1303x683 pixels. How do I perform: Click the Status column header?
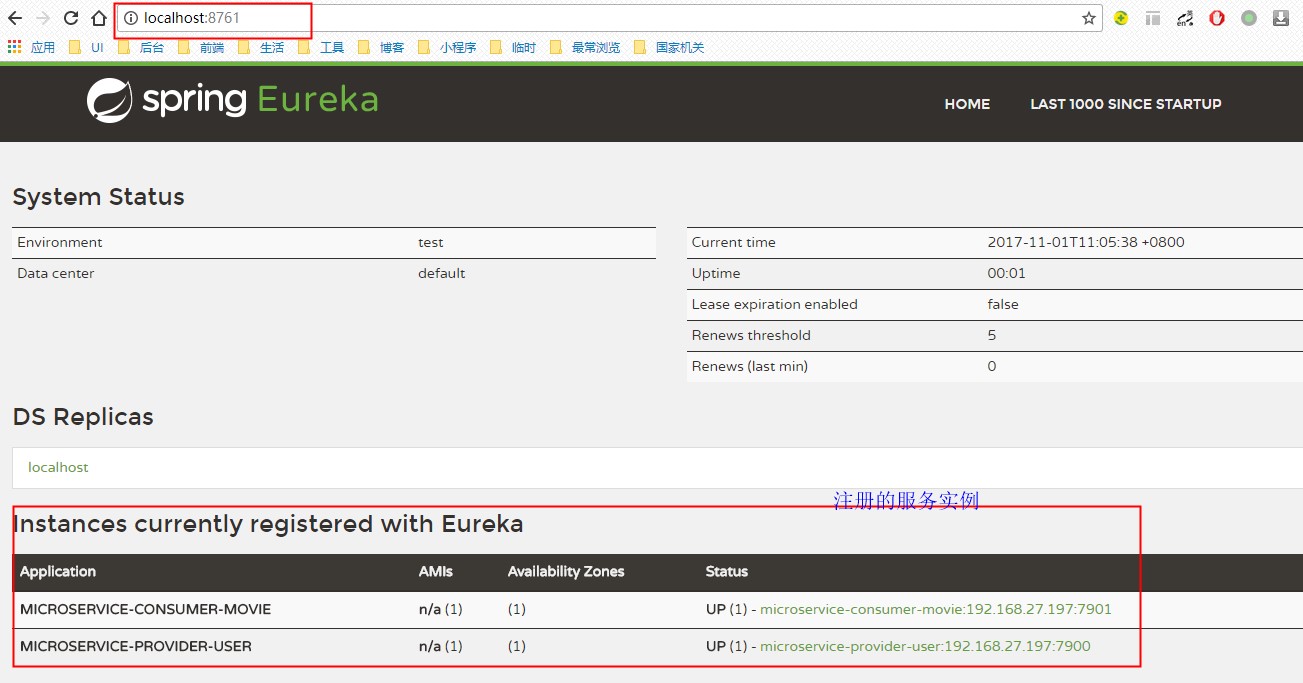pyautogui.click(x=727, y=572)
